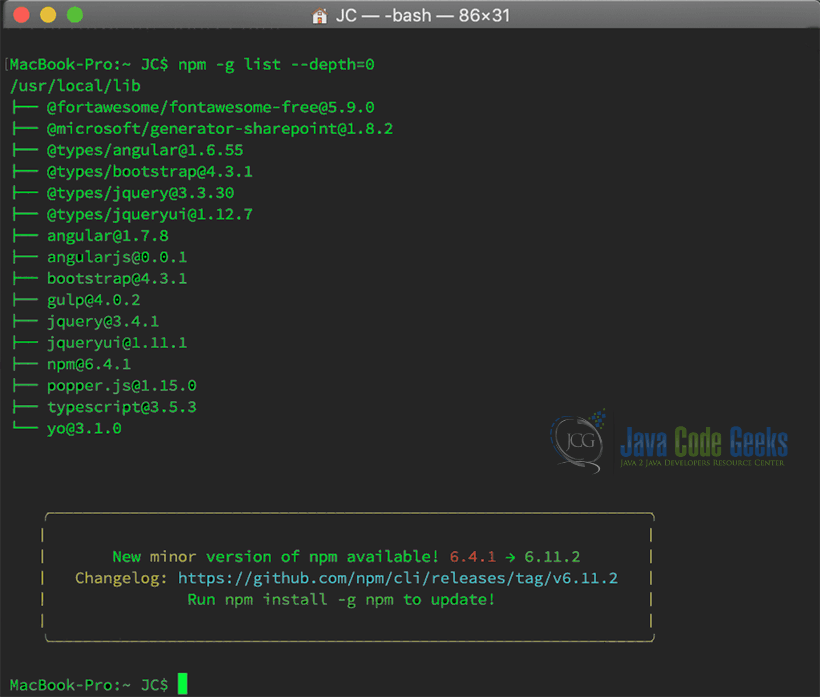The width and height of the screenshot is (820, 697).
Task: Click 'typescript@3.5.3' entry
Action: click(x=122, y=407)
